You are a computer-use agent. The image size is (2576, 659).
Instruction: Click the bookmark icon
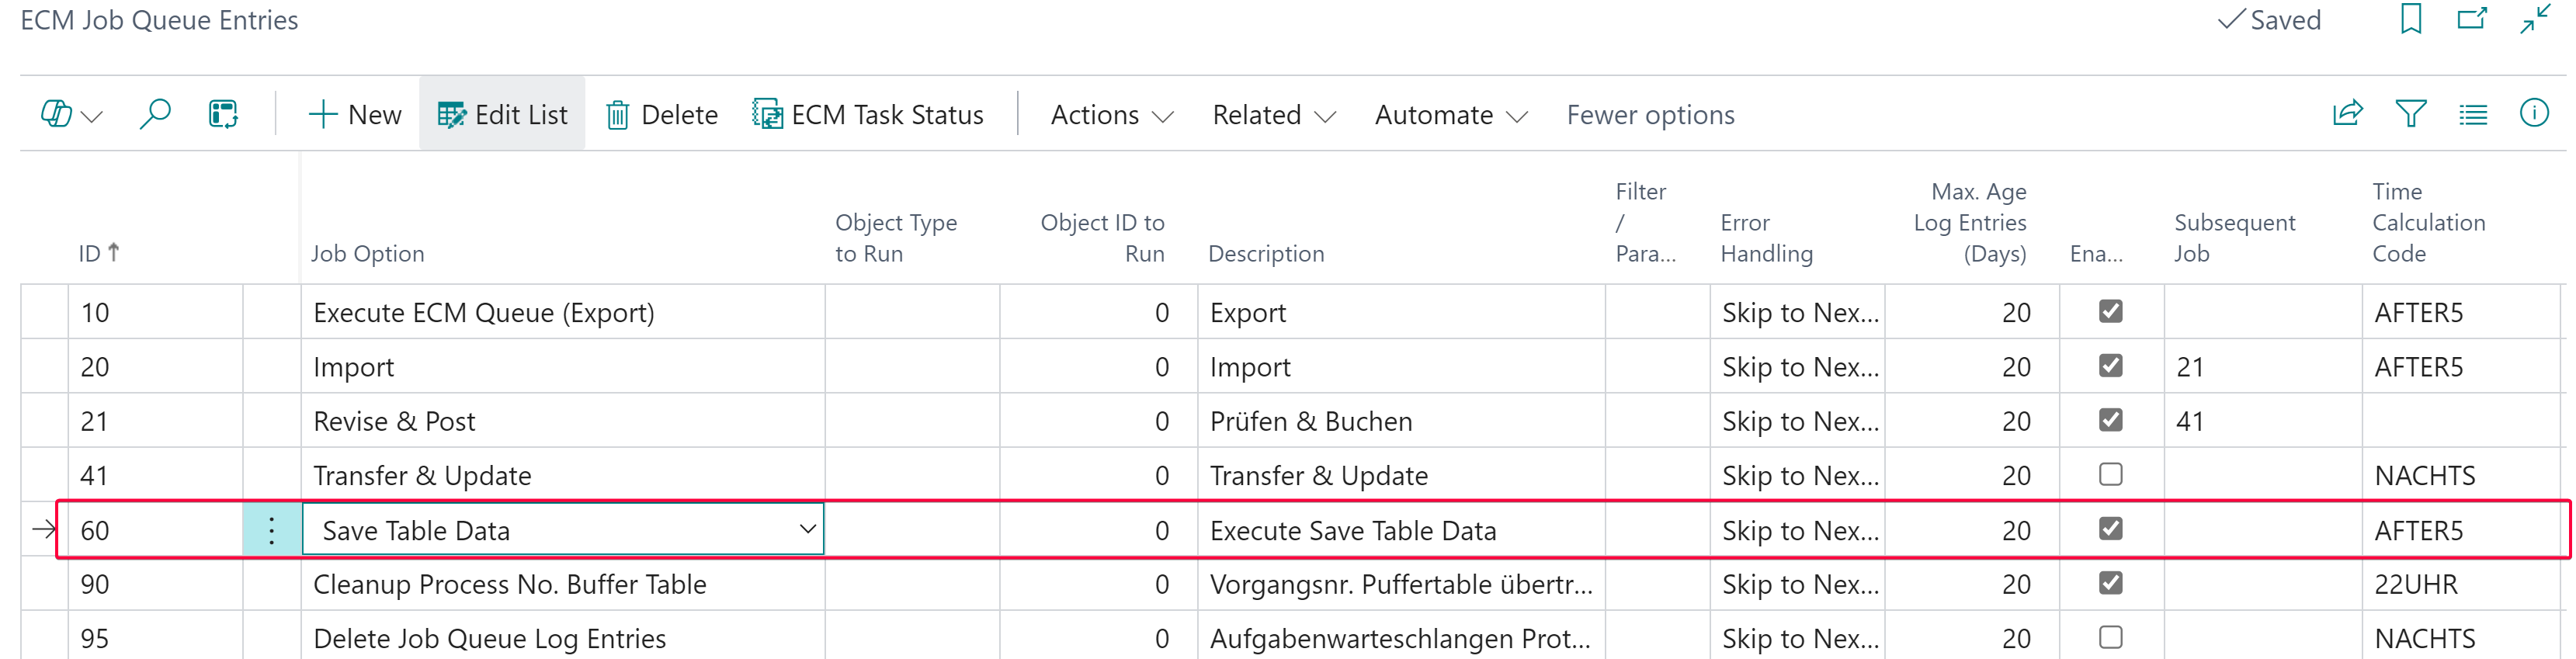click(x=2410, y=19)
